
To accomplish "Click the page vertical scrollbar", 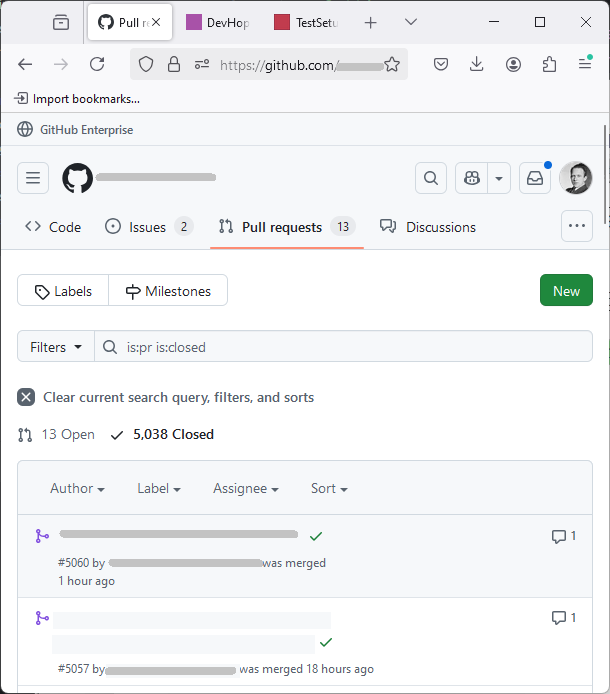I will click(x=606, y=175).
